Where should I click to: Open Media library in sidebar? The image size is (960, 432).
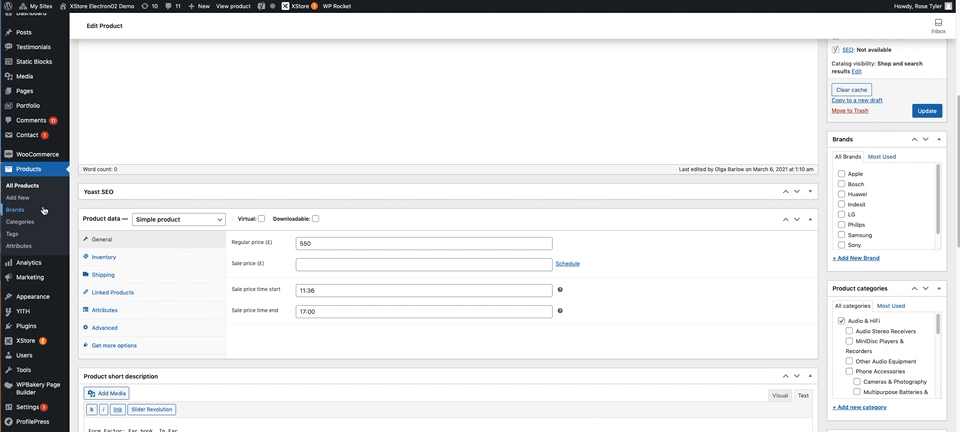pyautogui.click(x=24, y=76)
